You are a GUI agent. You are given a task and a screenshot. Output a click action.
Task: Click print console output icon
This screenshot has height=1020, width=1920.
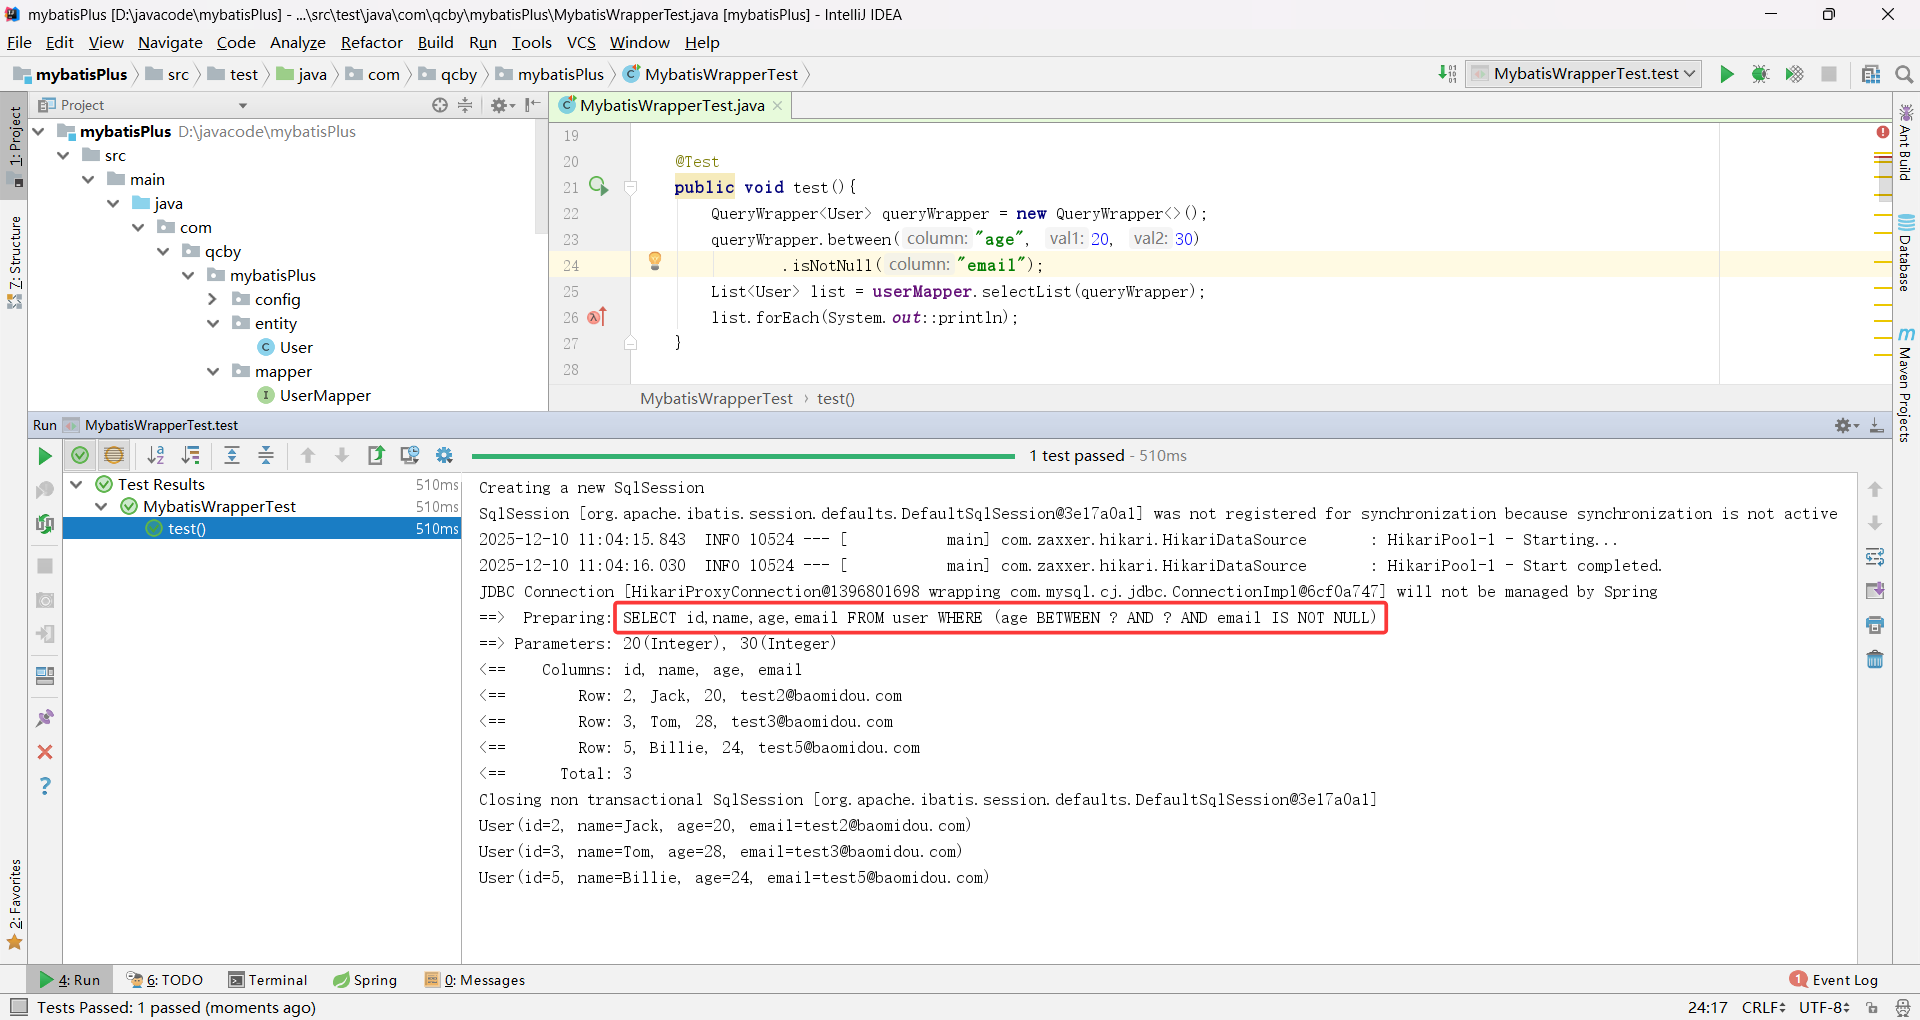click(1875, 625)
